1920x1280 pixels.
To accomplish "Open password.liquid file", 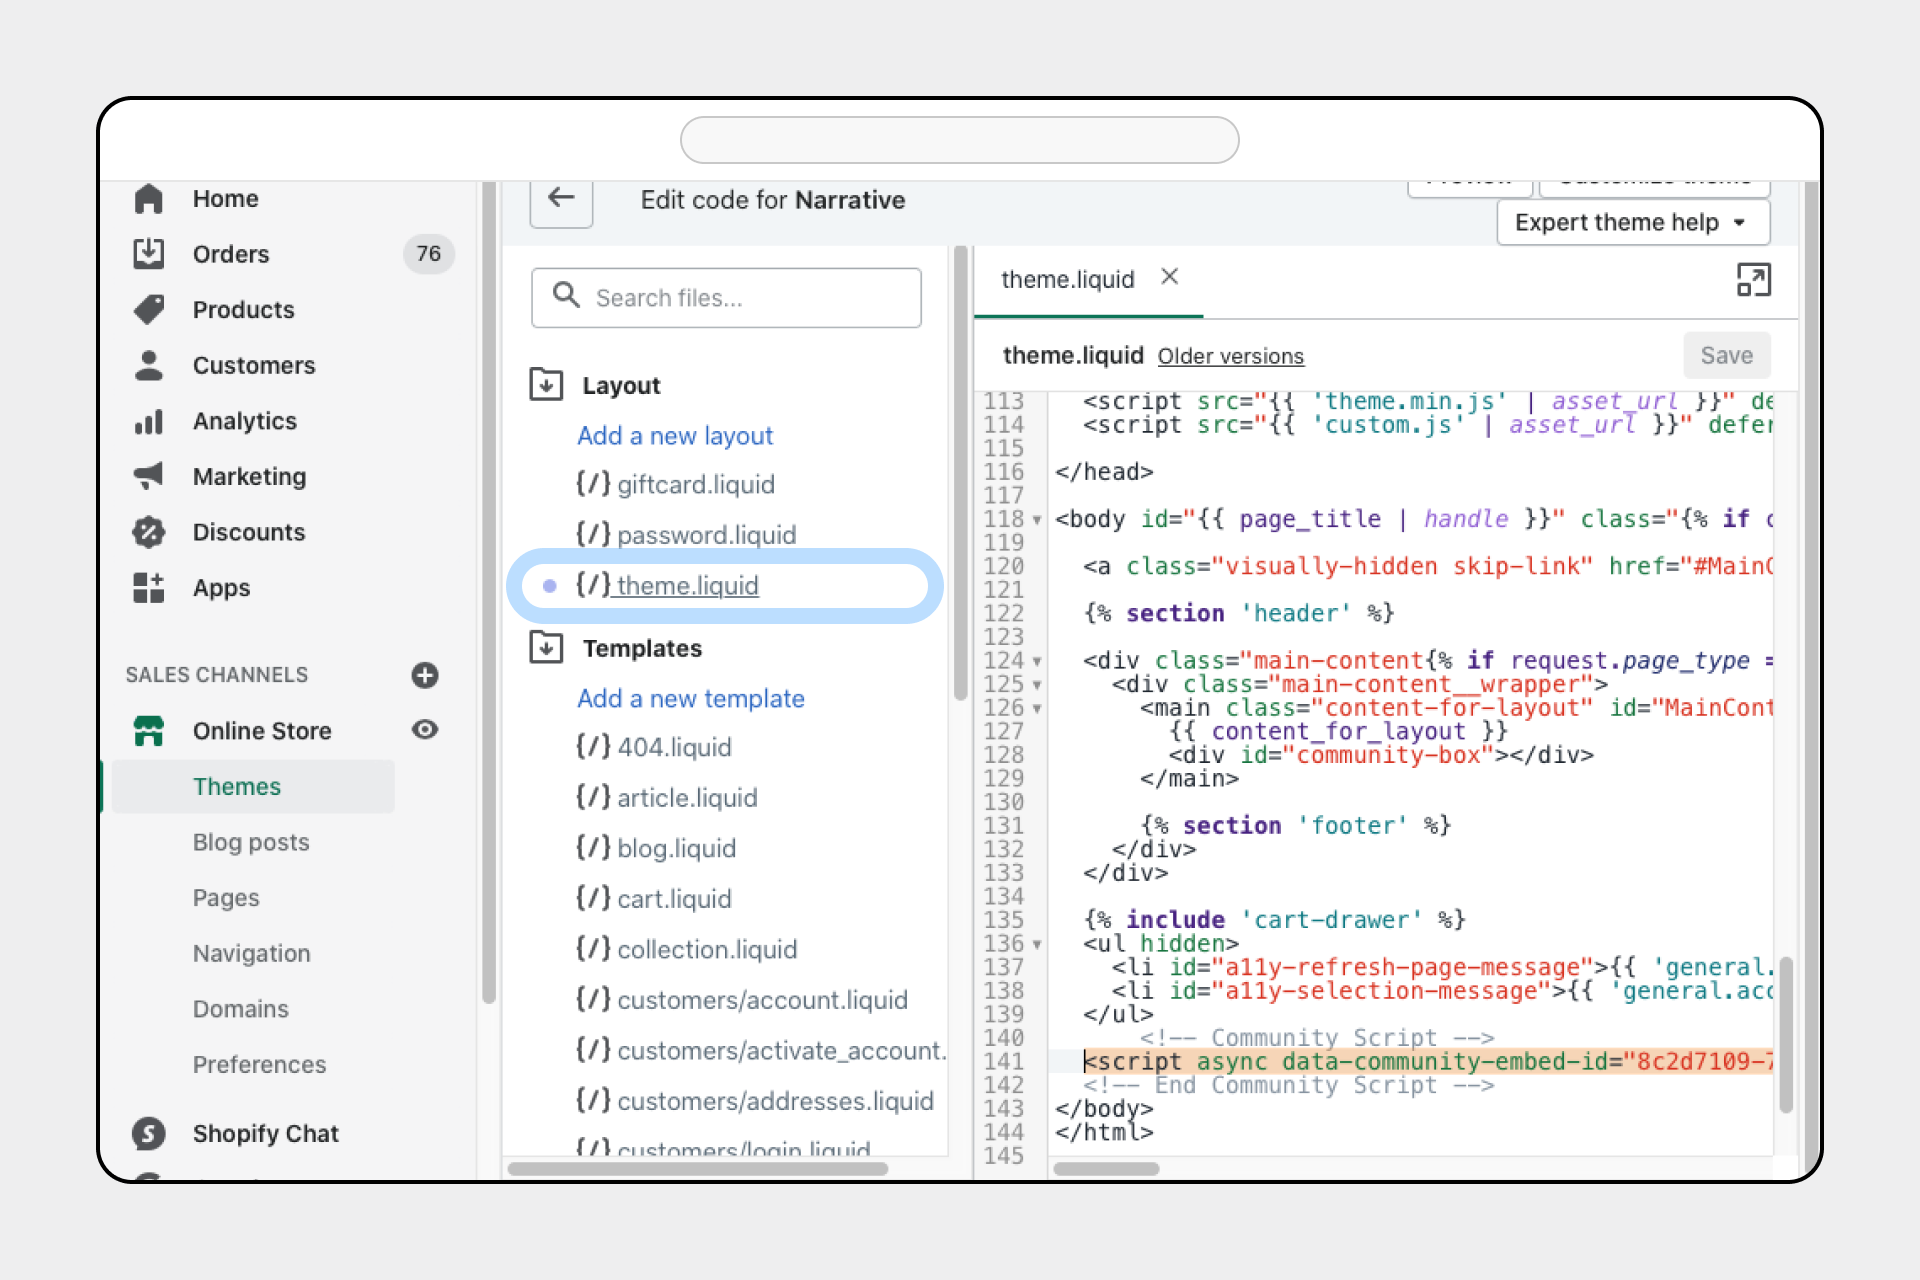I will click(x=686, y=535).
